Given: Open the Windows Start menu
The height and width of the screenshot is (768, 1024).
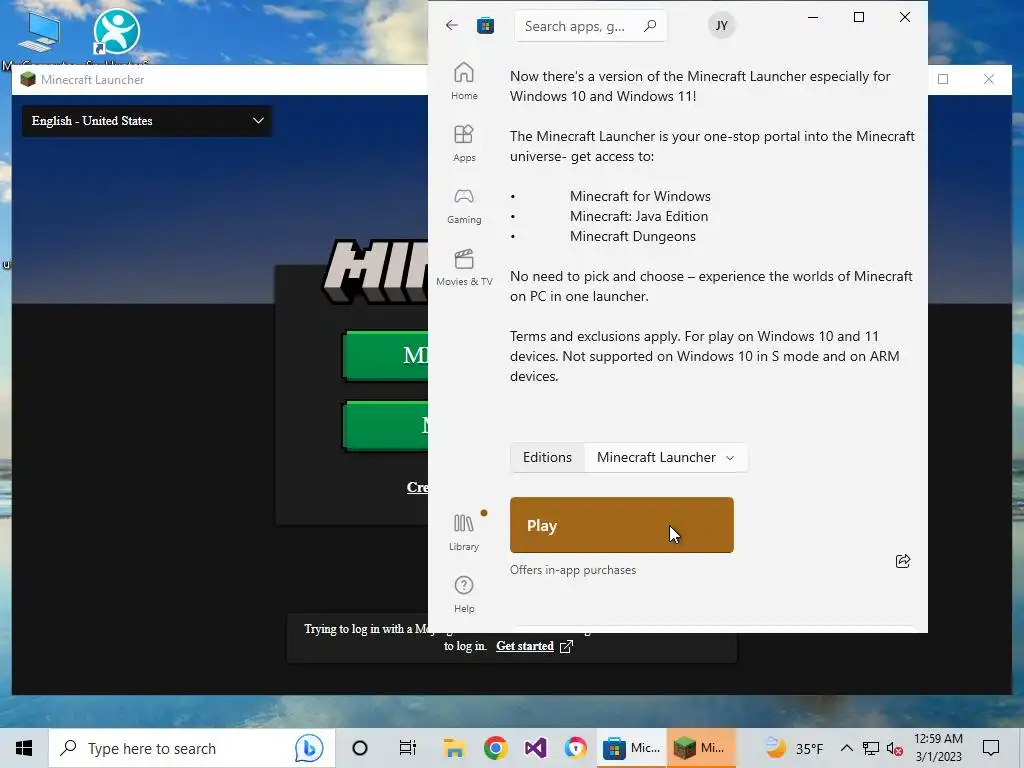Looking at the screenshot, I should pos(24,748).
